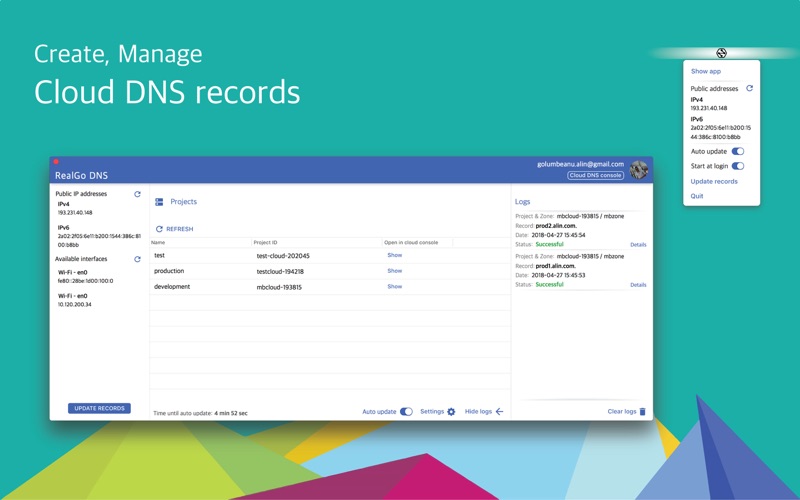Click the Clear logs label
800x500 pixels.
click(x=621, y=411)
